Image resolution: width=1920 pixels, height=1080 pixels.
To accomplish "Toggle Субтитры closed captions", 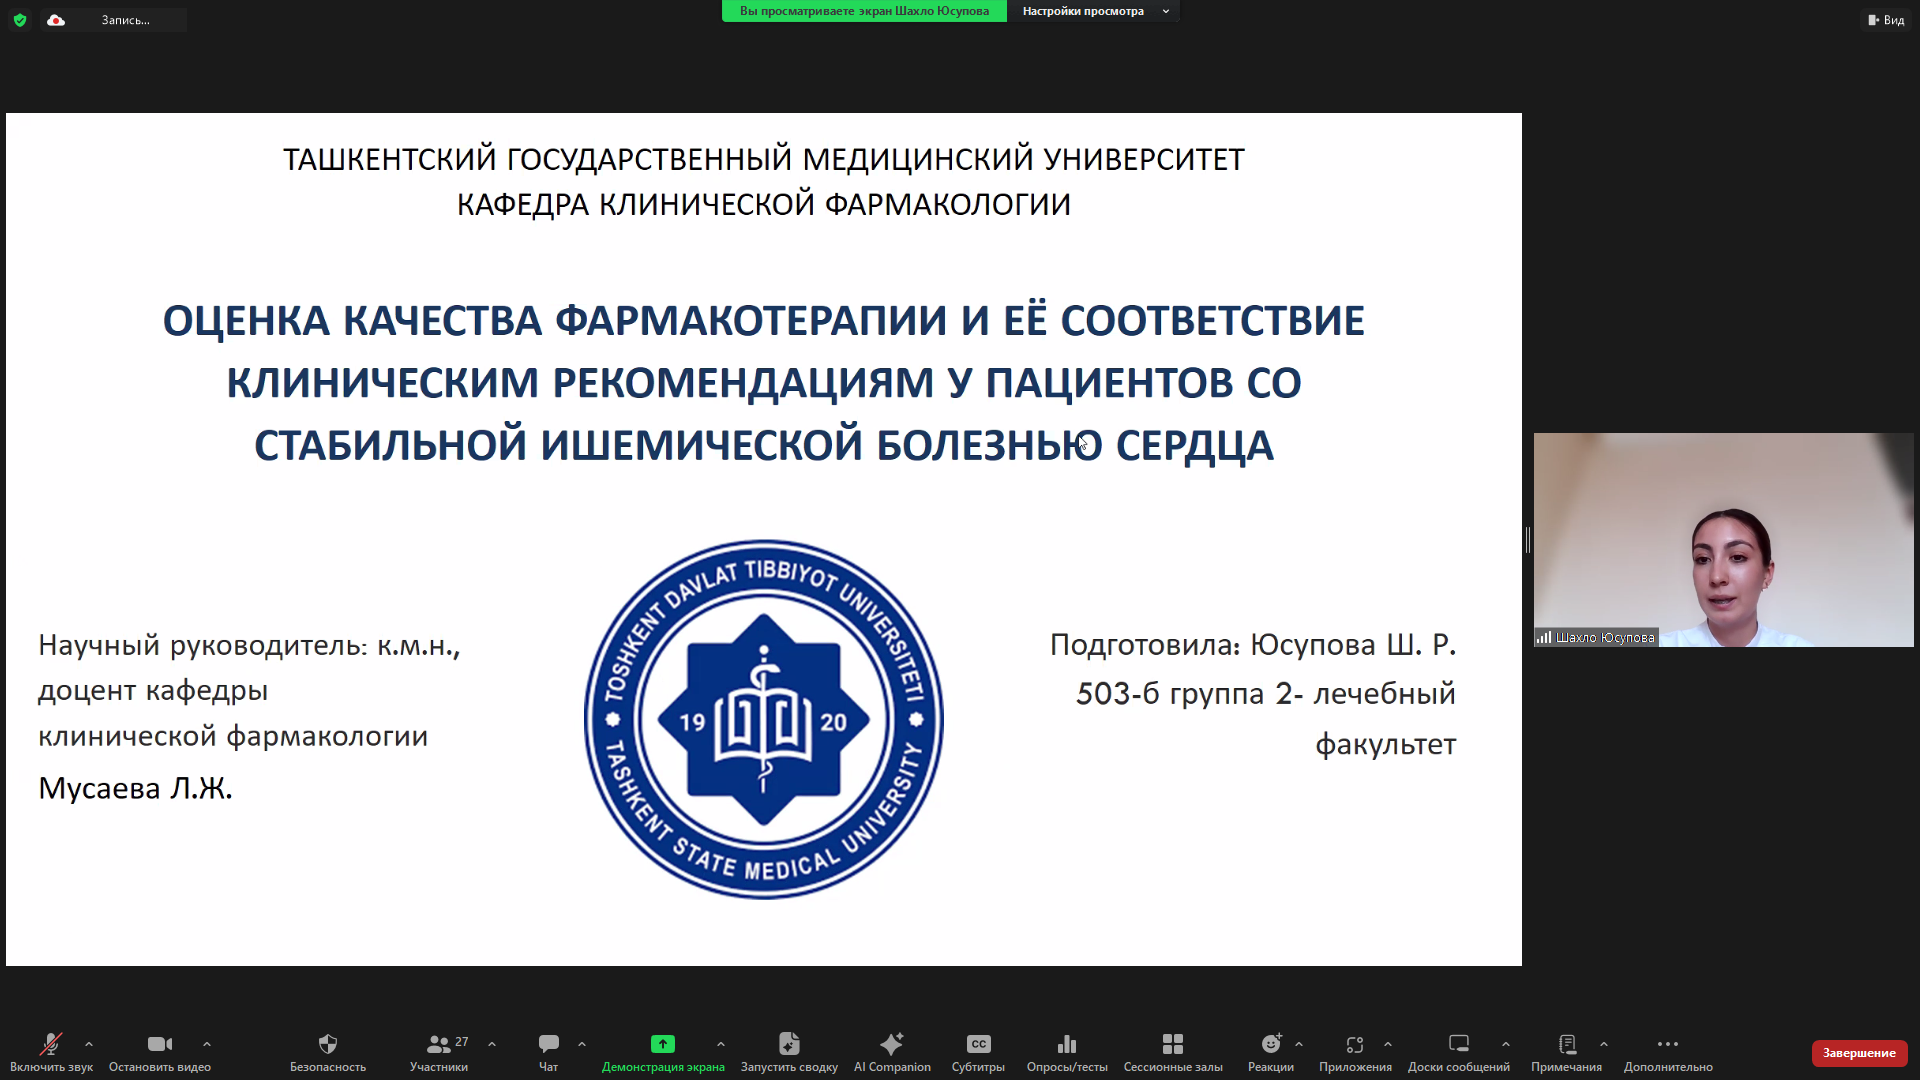I will [x=978, y=1045].
